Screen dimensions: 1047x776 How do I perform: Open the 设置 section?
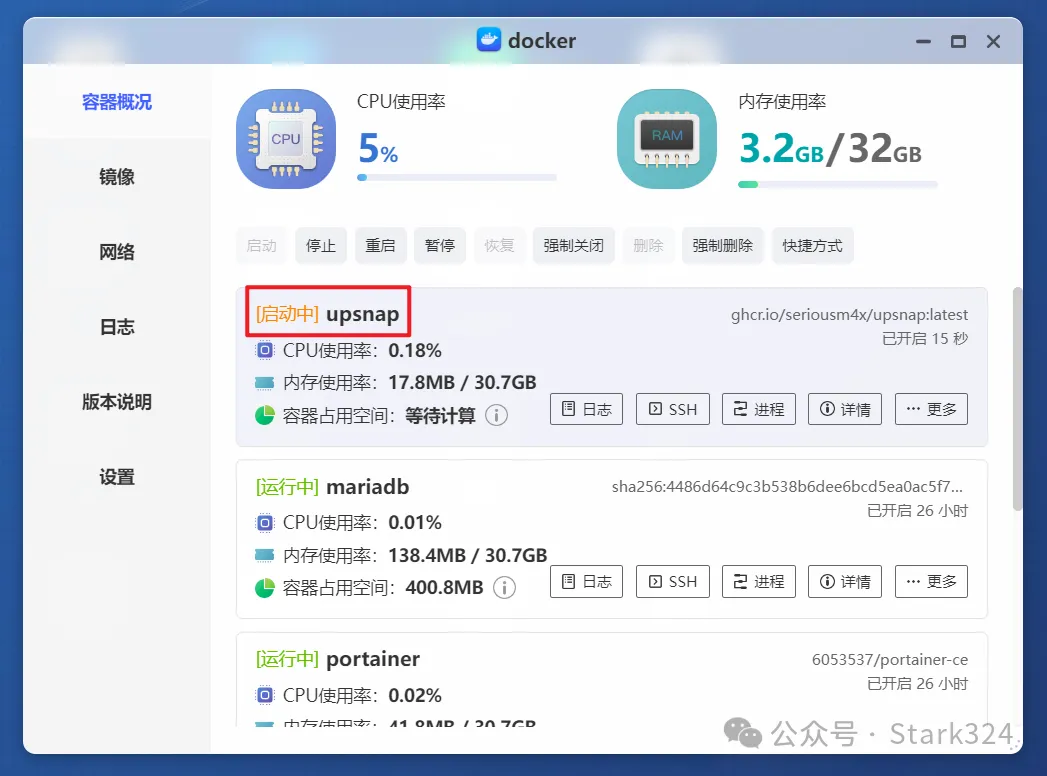(117, 477)
